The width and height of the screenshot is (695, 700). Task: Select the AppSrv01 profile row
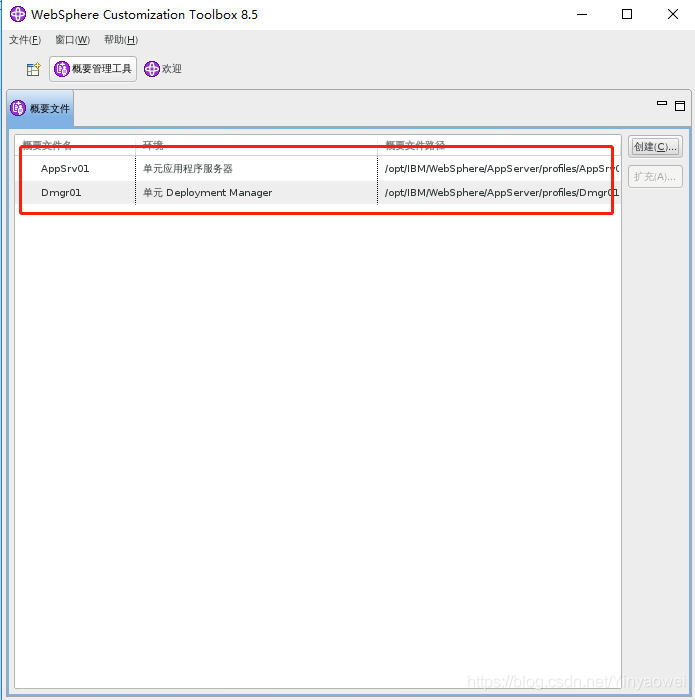(x=318, y=169)
